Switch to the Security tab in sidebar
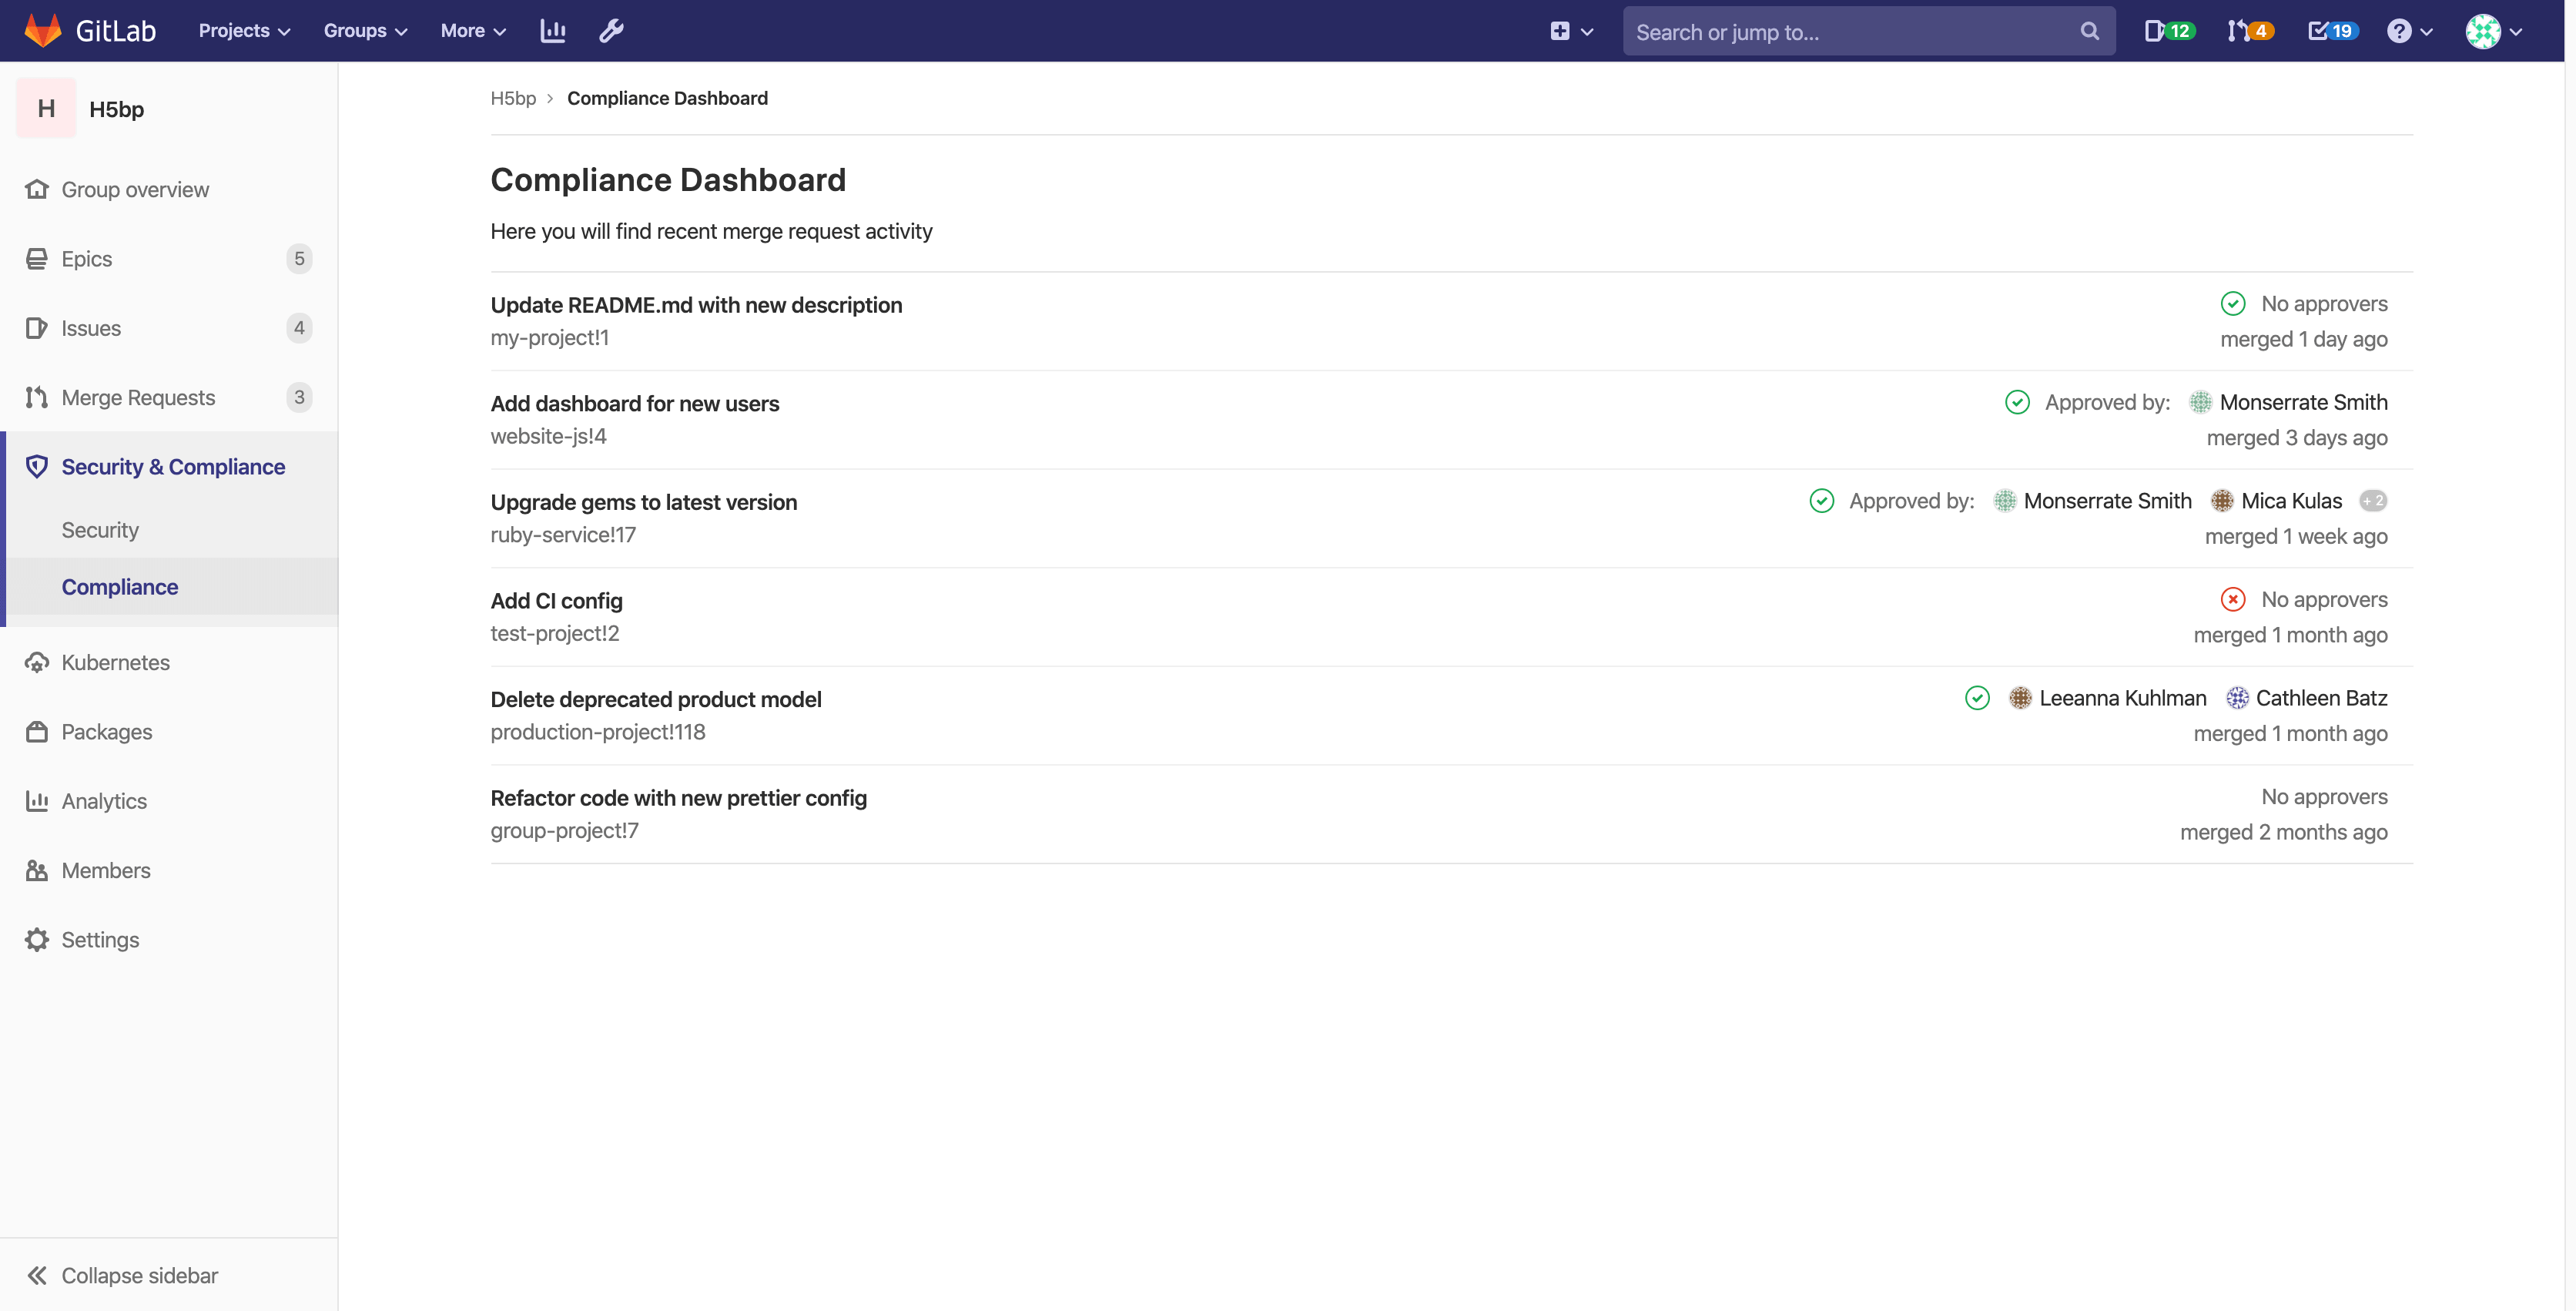The image size is (2576, 1311). pyautogui.click(x=99, y=529)
